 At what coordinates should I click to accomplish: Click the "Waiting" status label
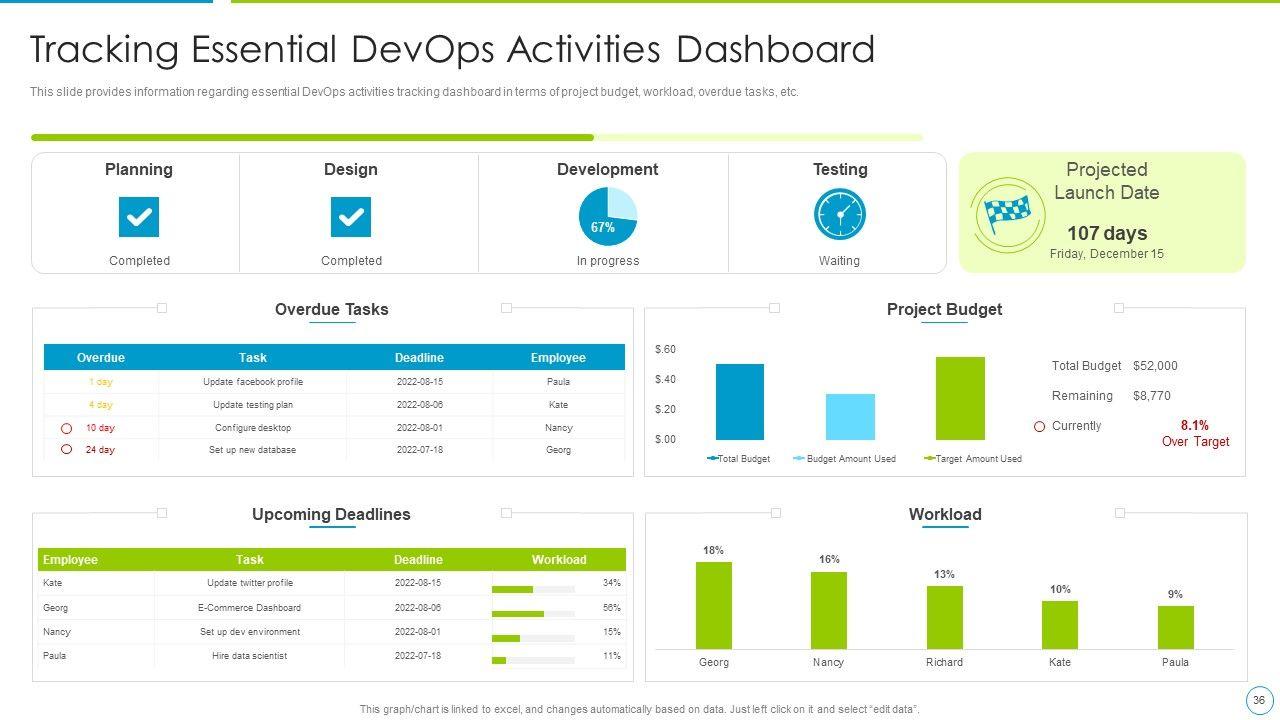(x=840, y=261)
